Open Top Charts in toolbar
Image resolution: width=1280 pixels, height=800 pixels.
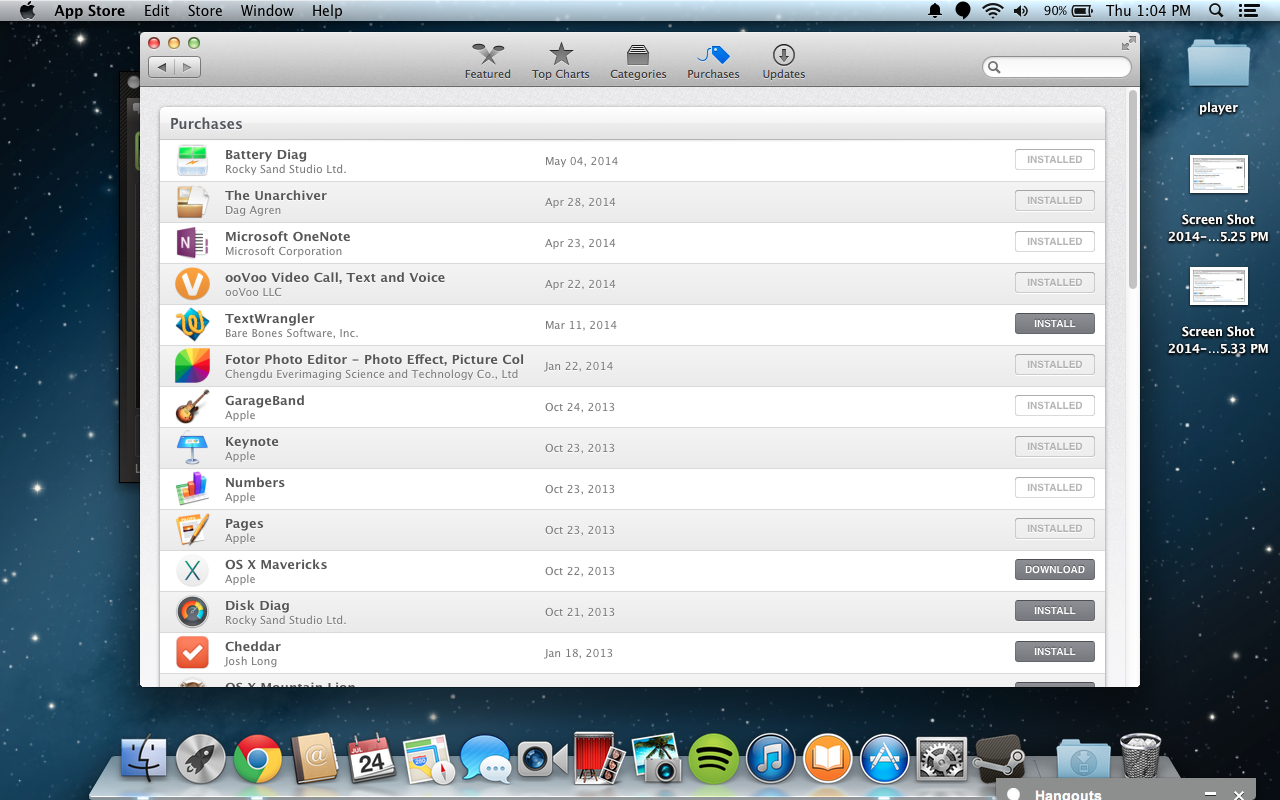pos(560,61)
